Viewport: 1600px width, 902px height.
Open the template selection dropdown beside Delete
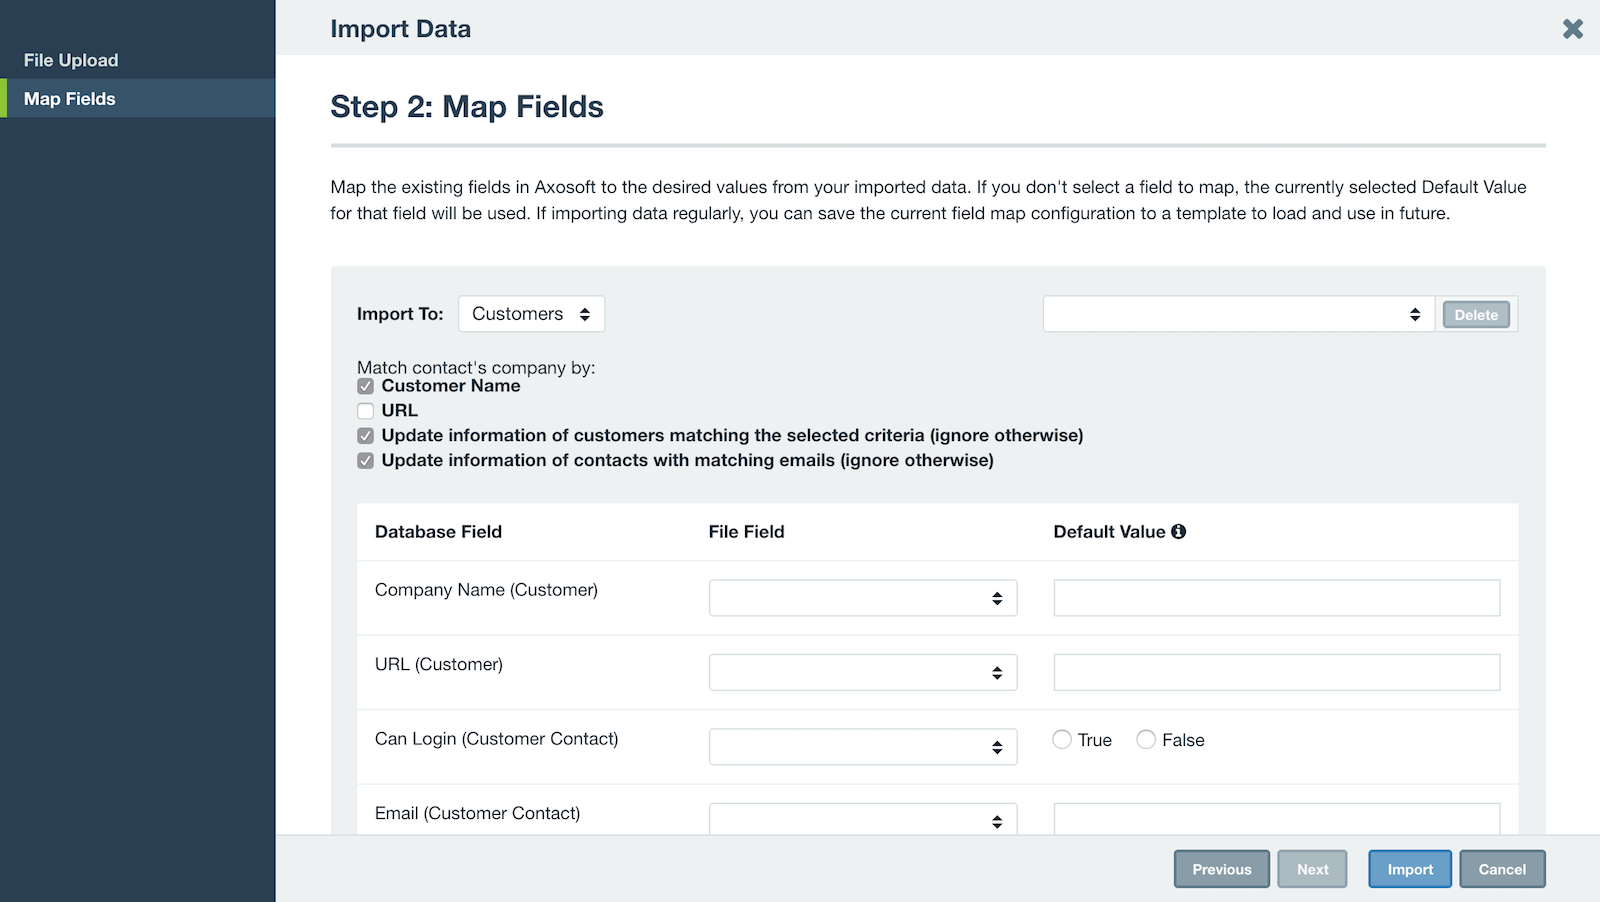pos(1238,314)
